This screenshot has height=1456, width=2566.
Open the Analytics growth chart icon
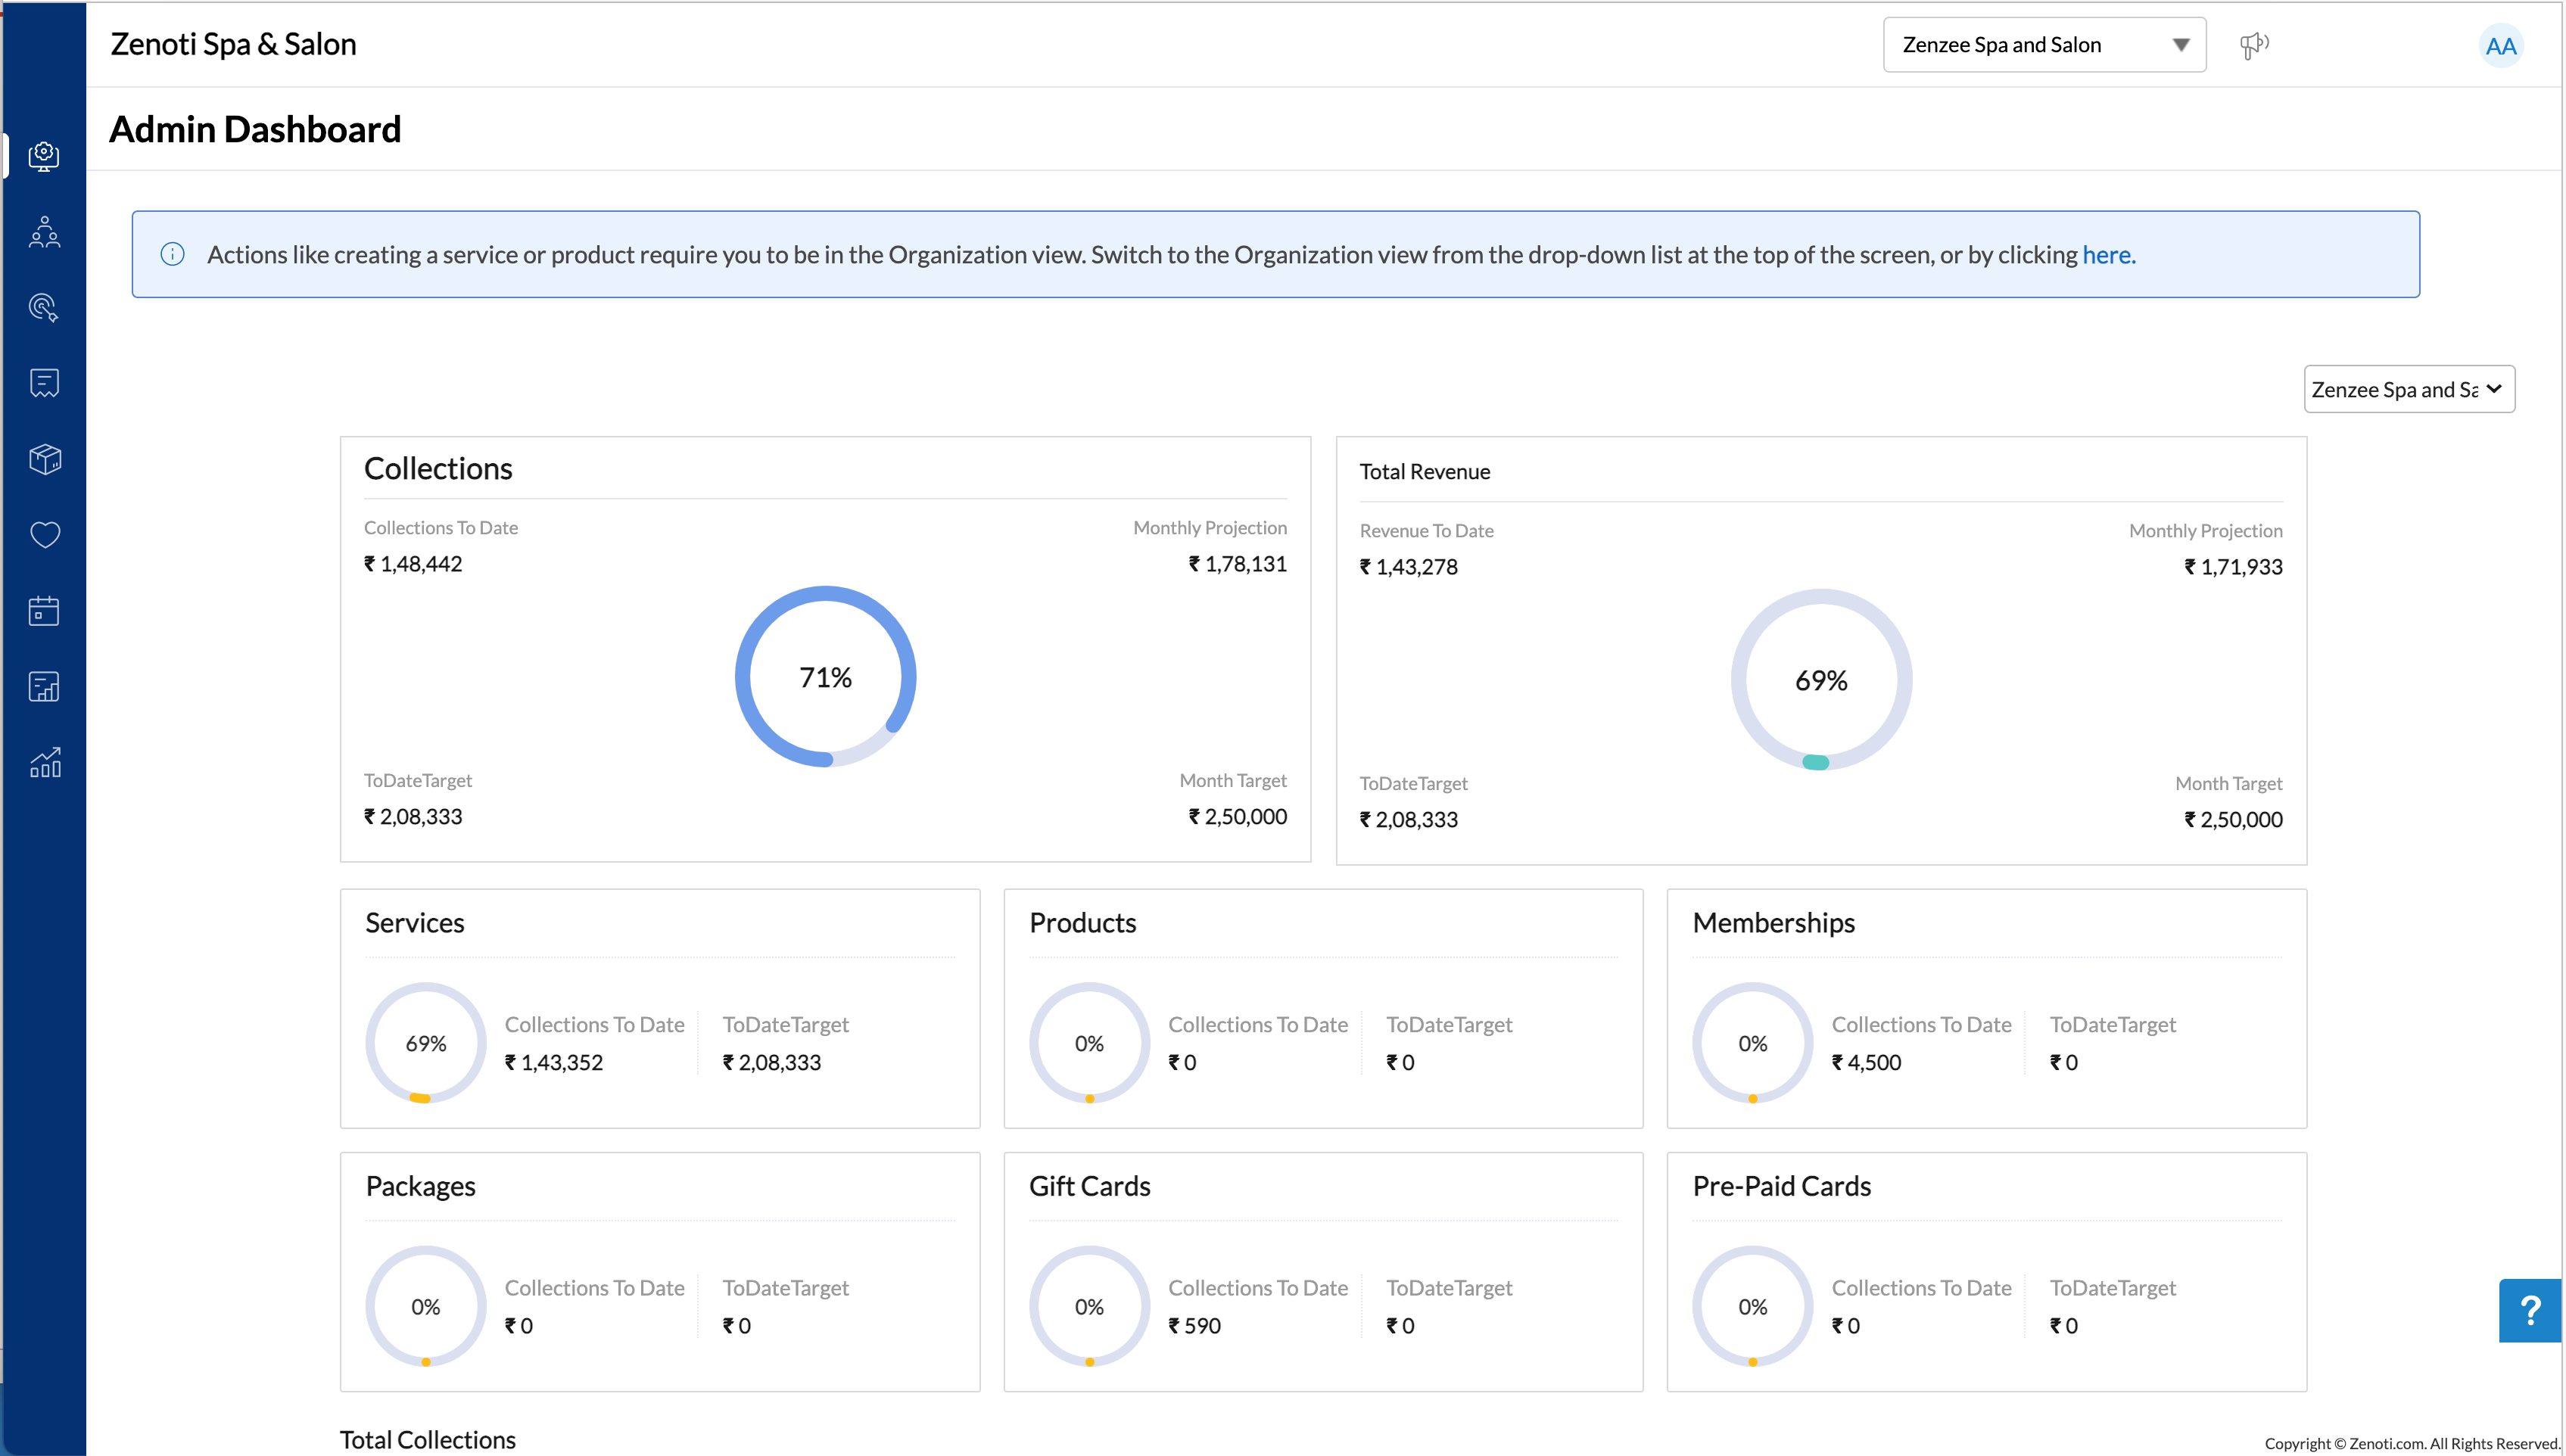(43, 763)
